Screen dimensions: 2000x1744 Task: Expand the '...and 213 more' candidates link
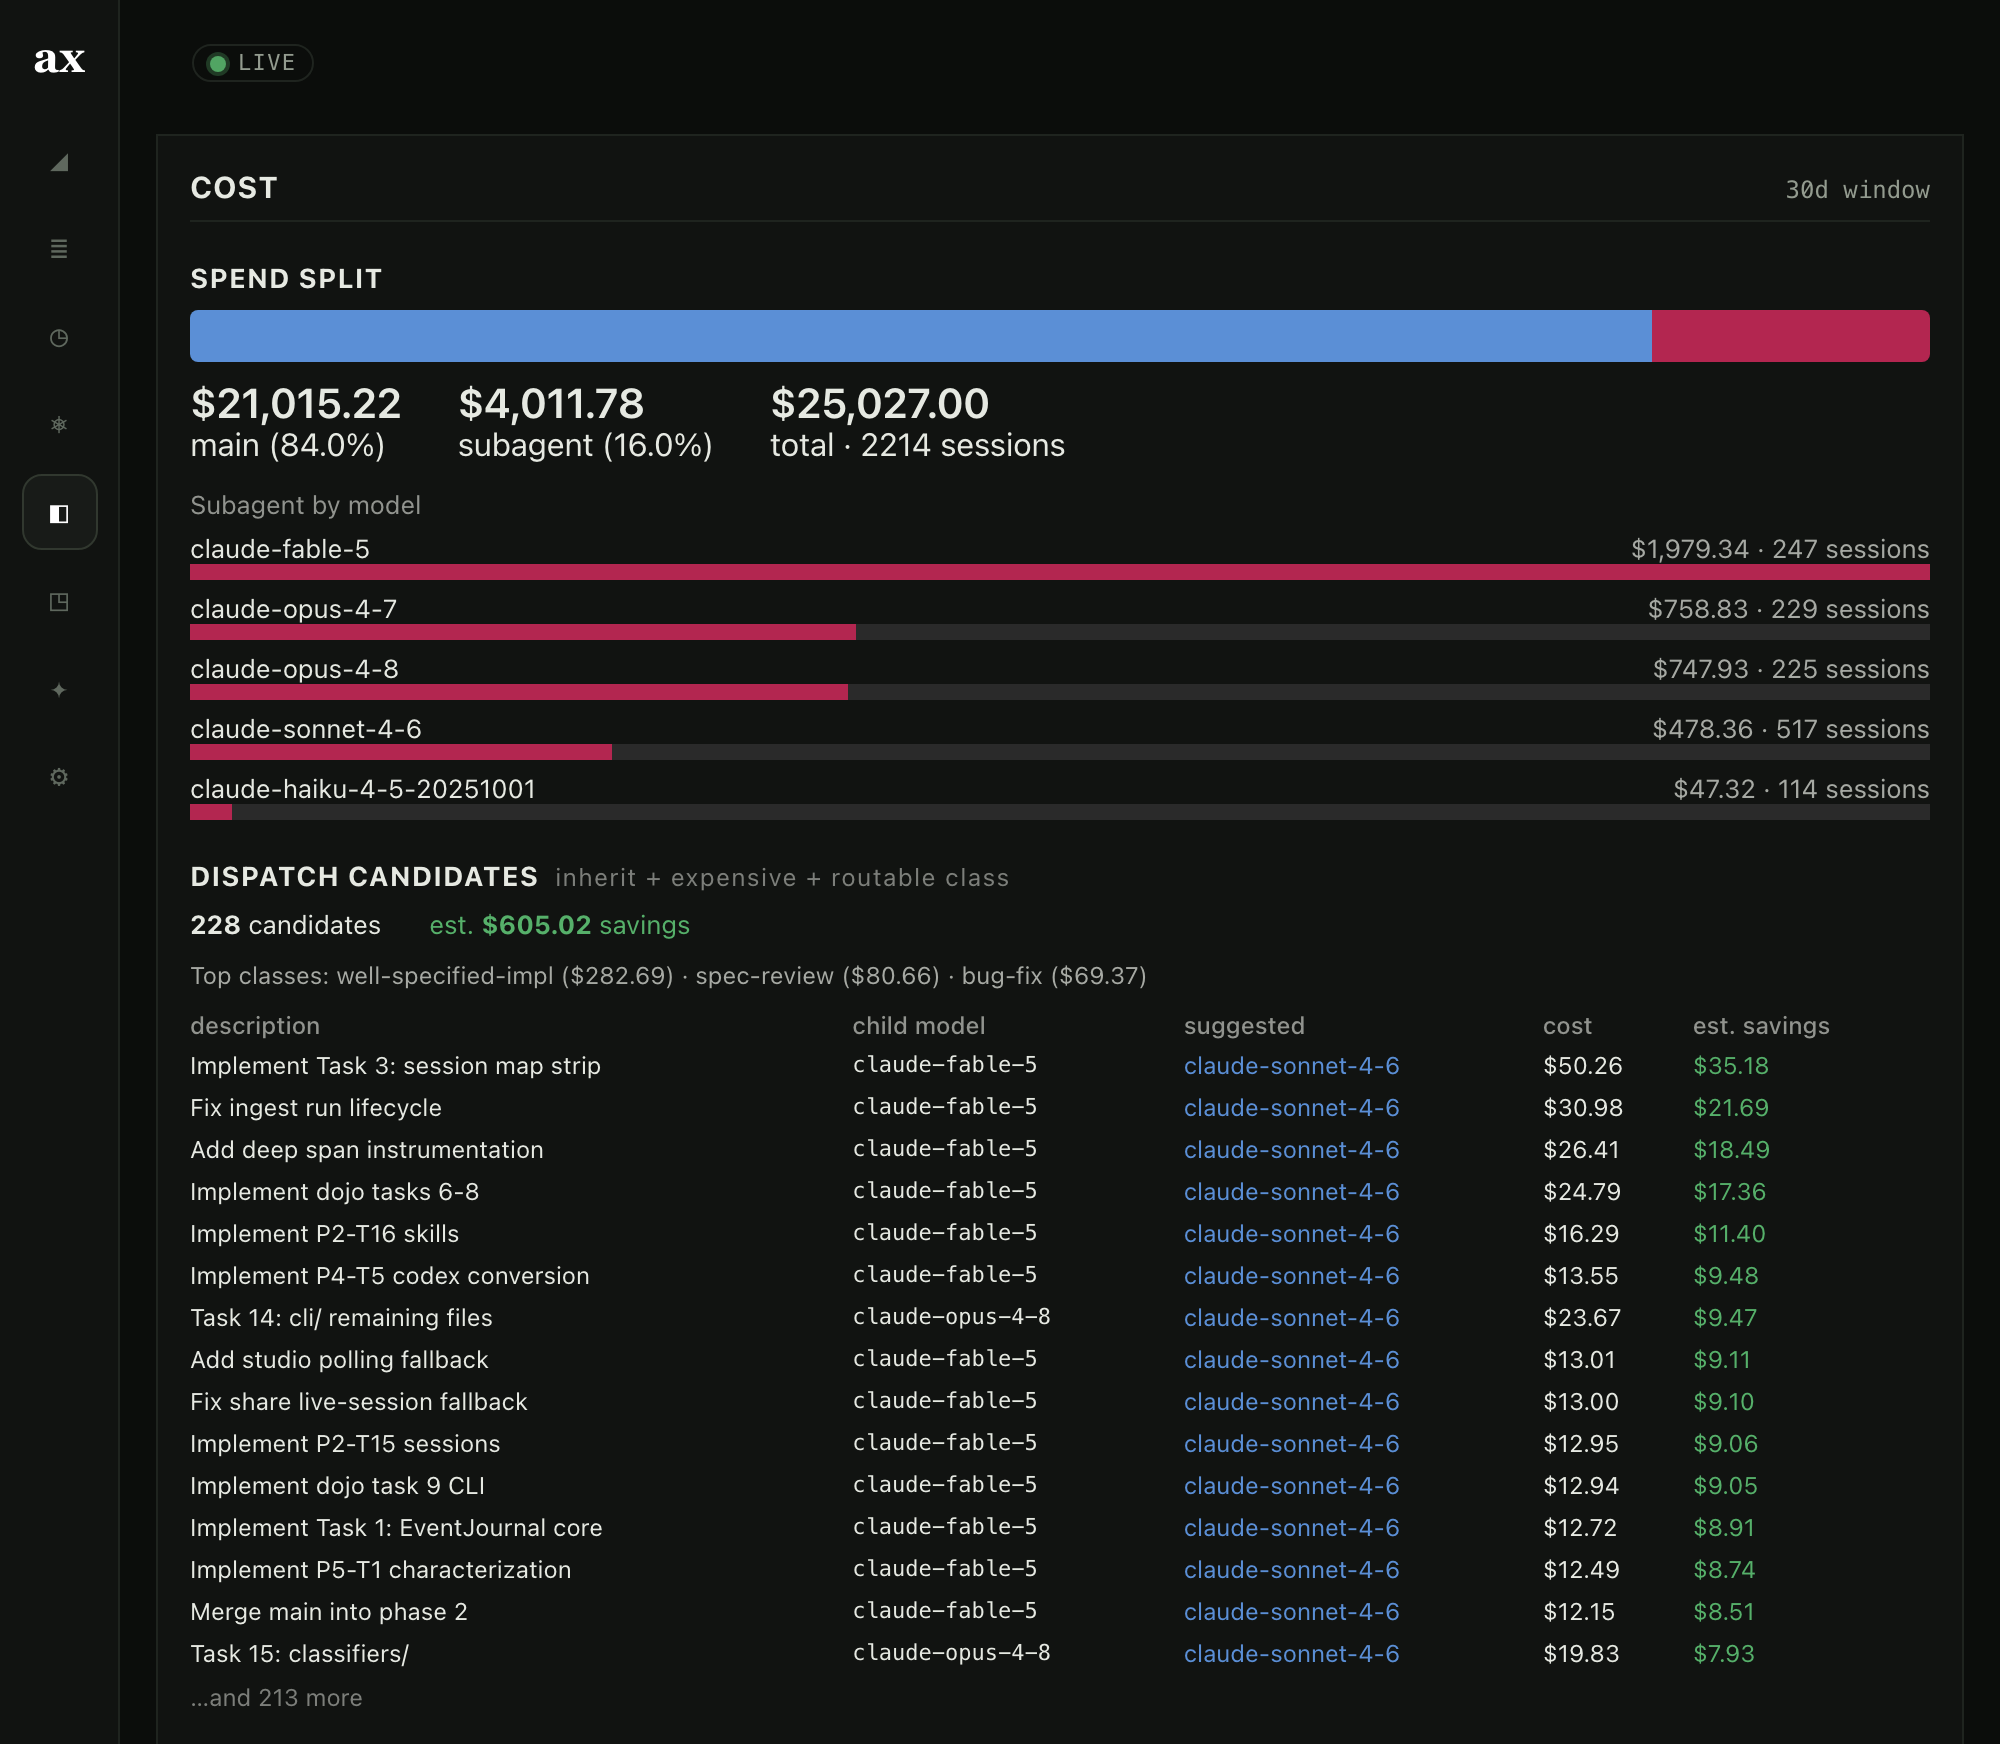coord(276,1698)
